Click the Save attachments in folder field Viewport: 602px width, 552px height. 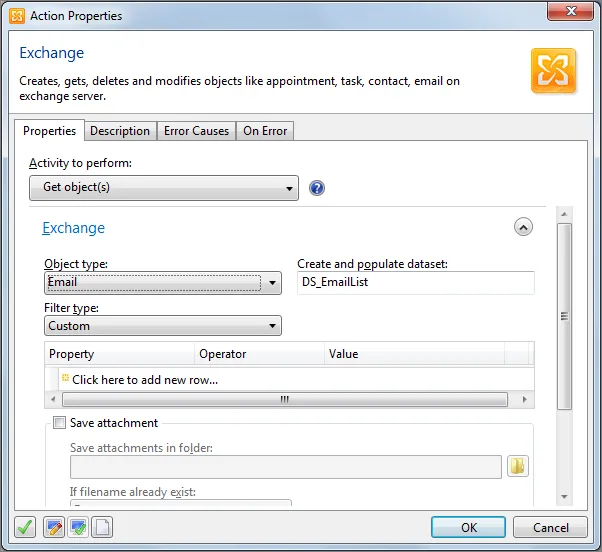[286, 467]
